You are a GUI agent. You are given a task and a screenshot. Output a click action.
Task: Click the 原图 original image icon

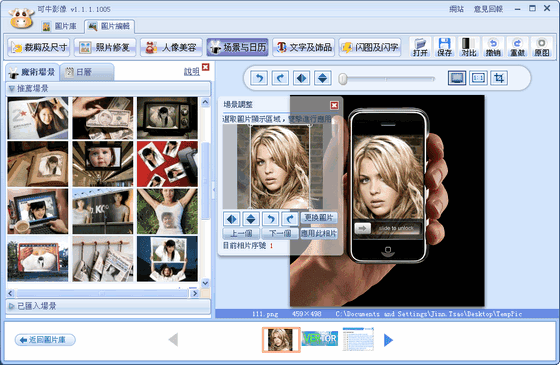click(x=542, y=47)
